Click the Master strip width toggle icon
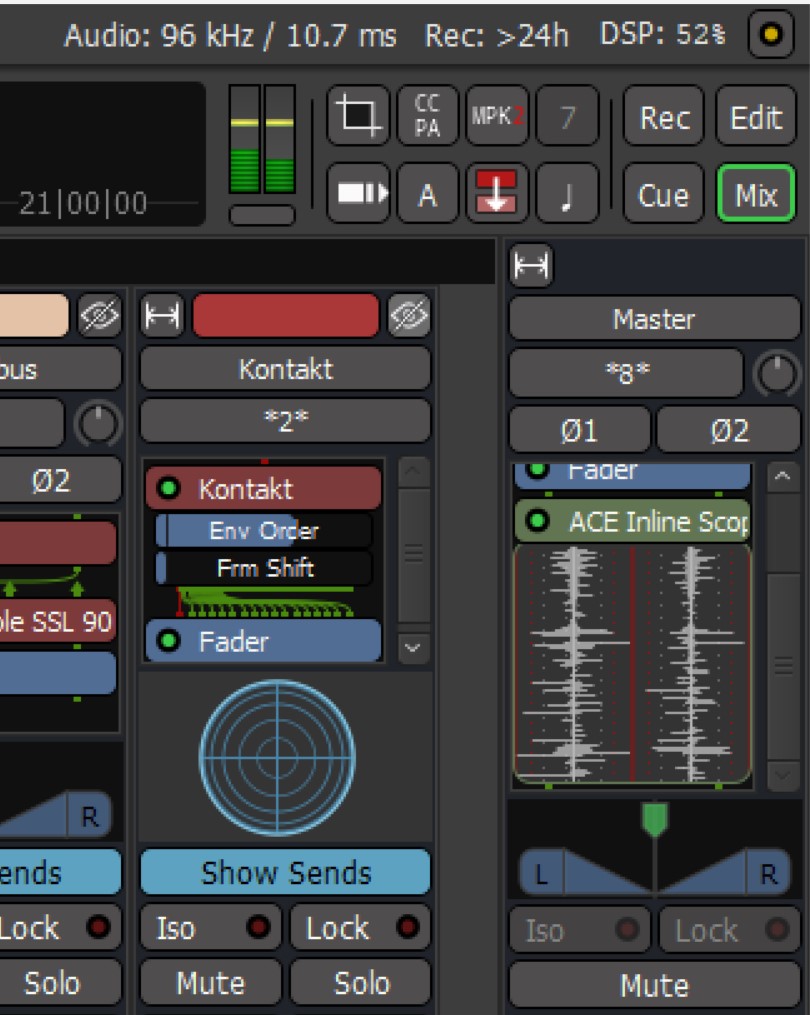This screenshot has width=810, height=1015. 531,265
